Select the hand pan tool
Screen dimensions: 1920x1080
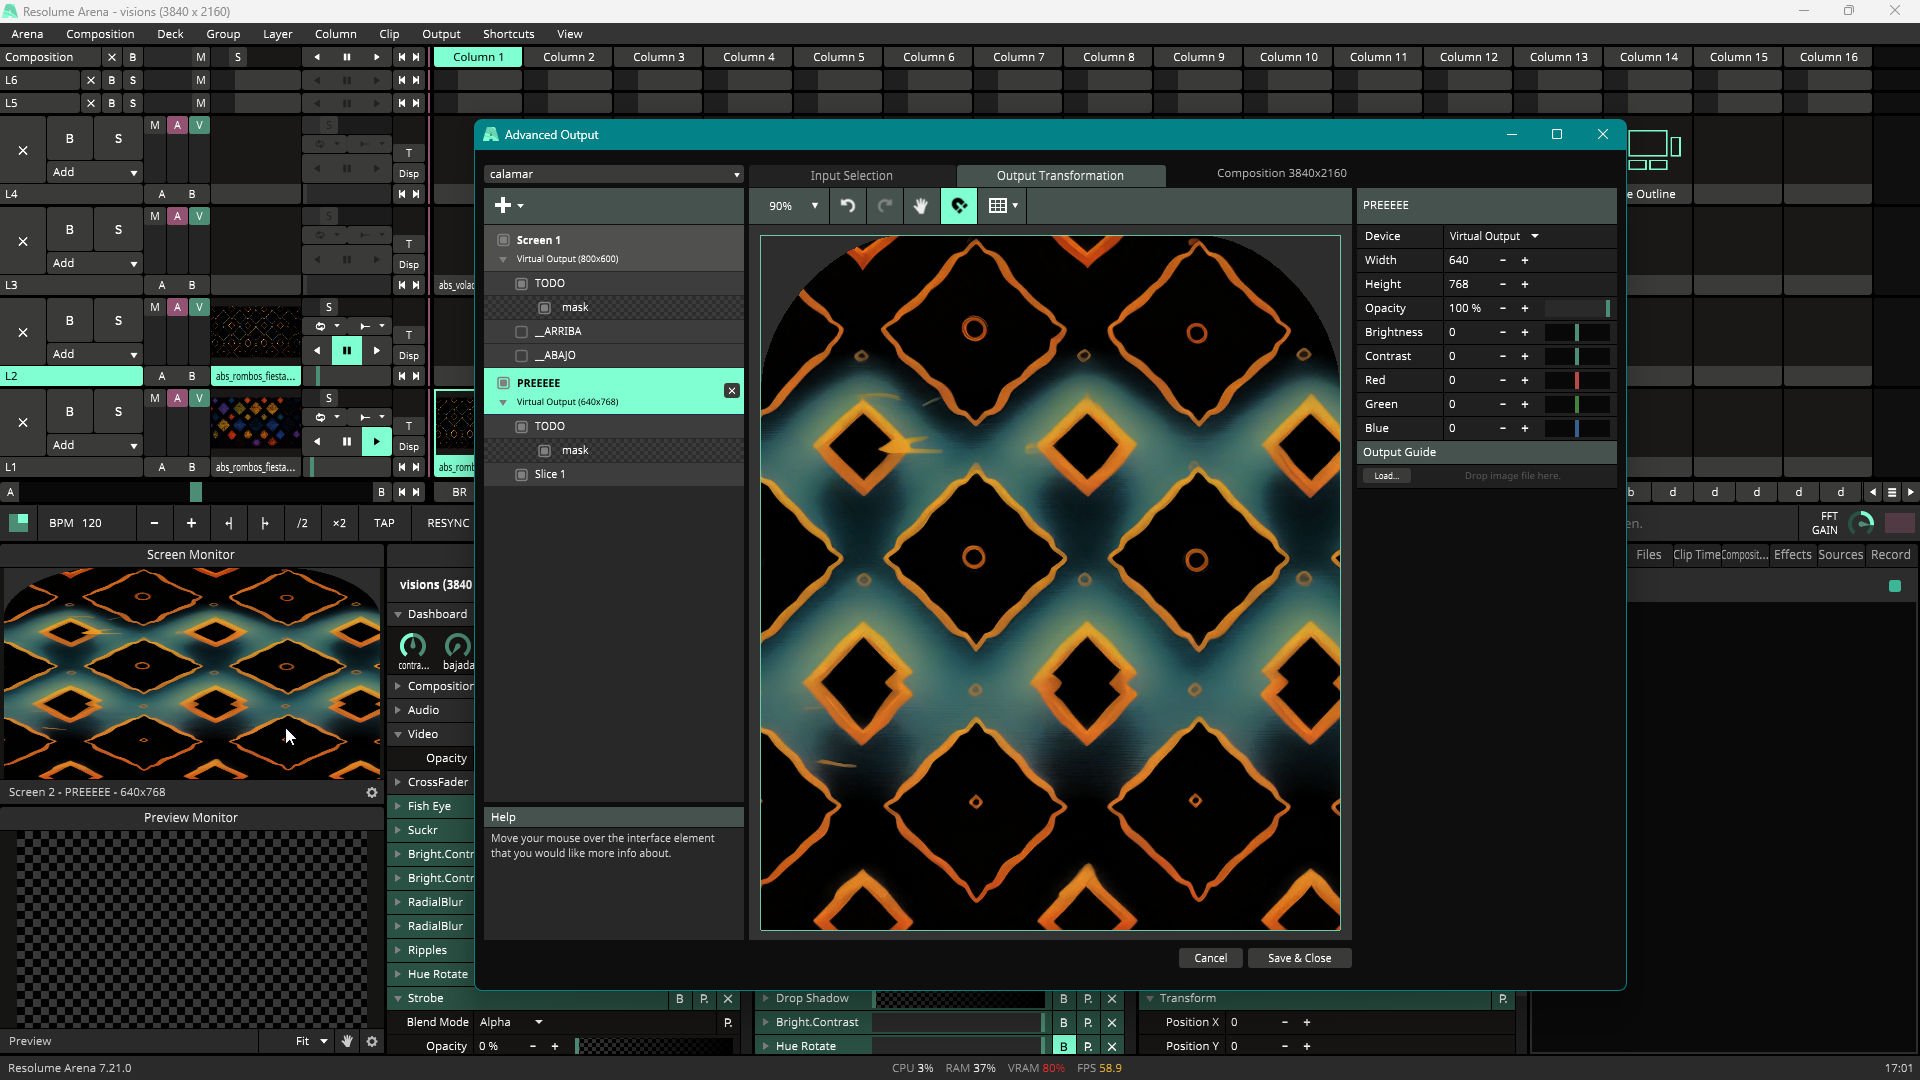coord(920,206)
